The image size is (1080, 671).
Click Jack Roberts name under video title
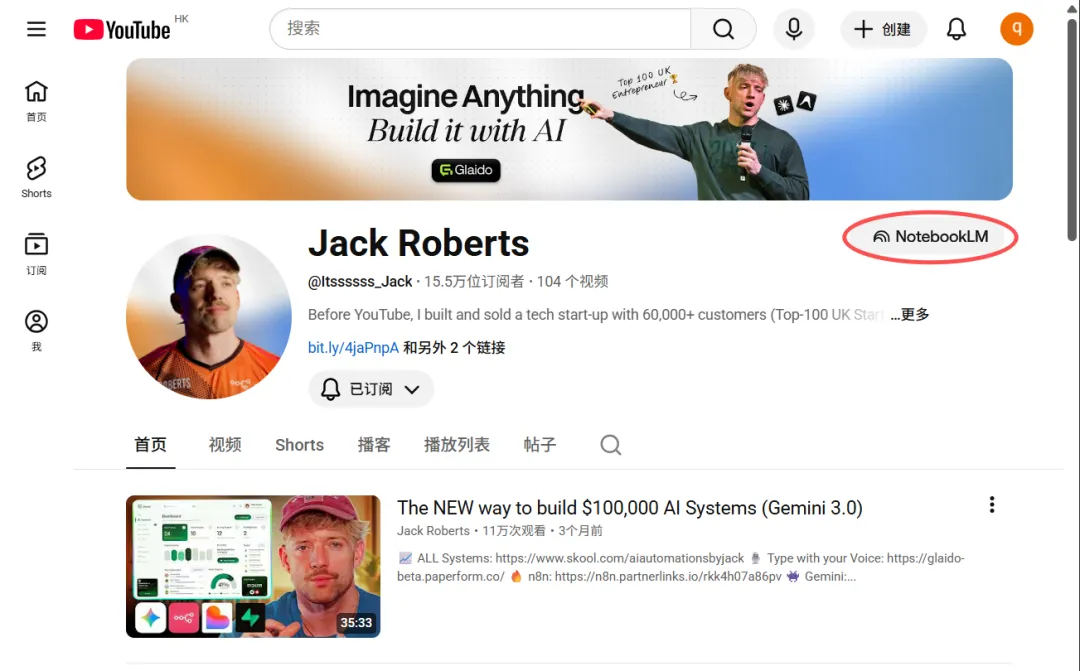click(x=433, y=531)
